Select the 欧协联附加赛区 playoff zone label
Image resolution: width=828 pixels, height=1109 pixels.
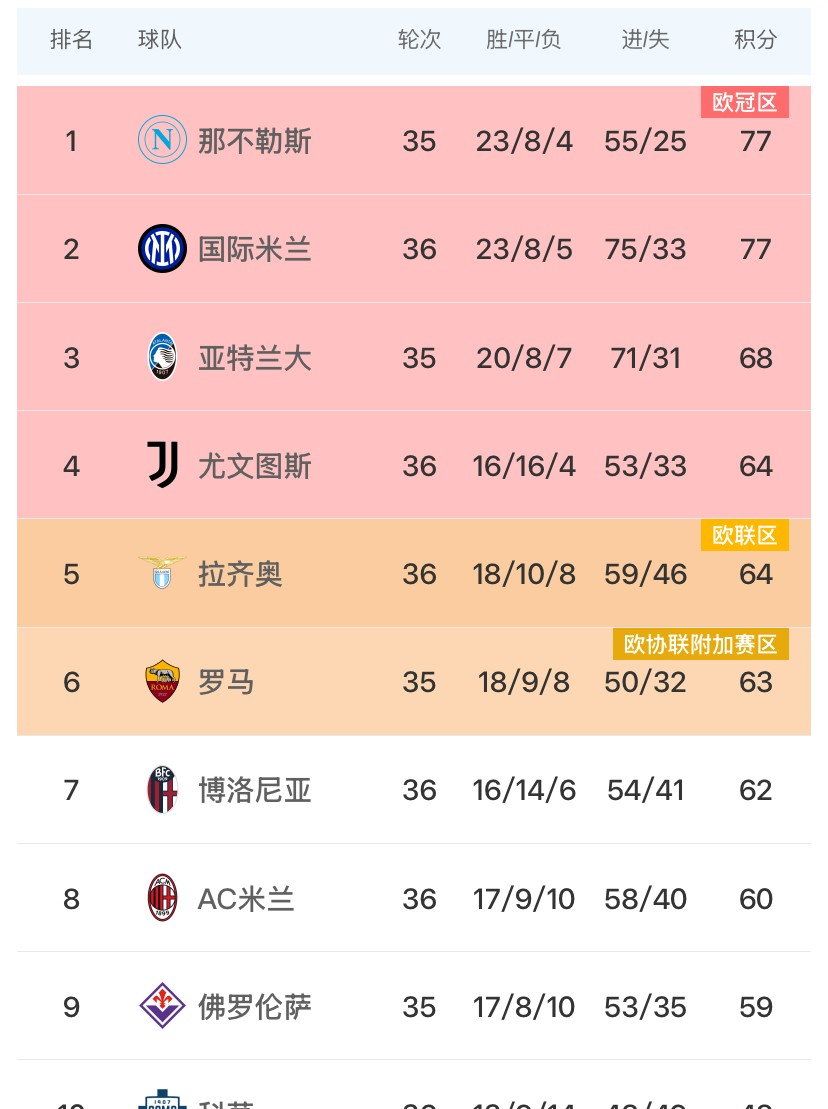700,644
